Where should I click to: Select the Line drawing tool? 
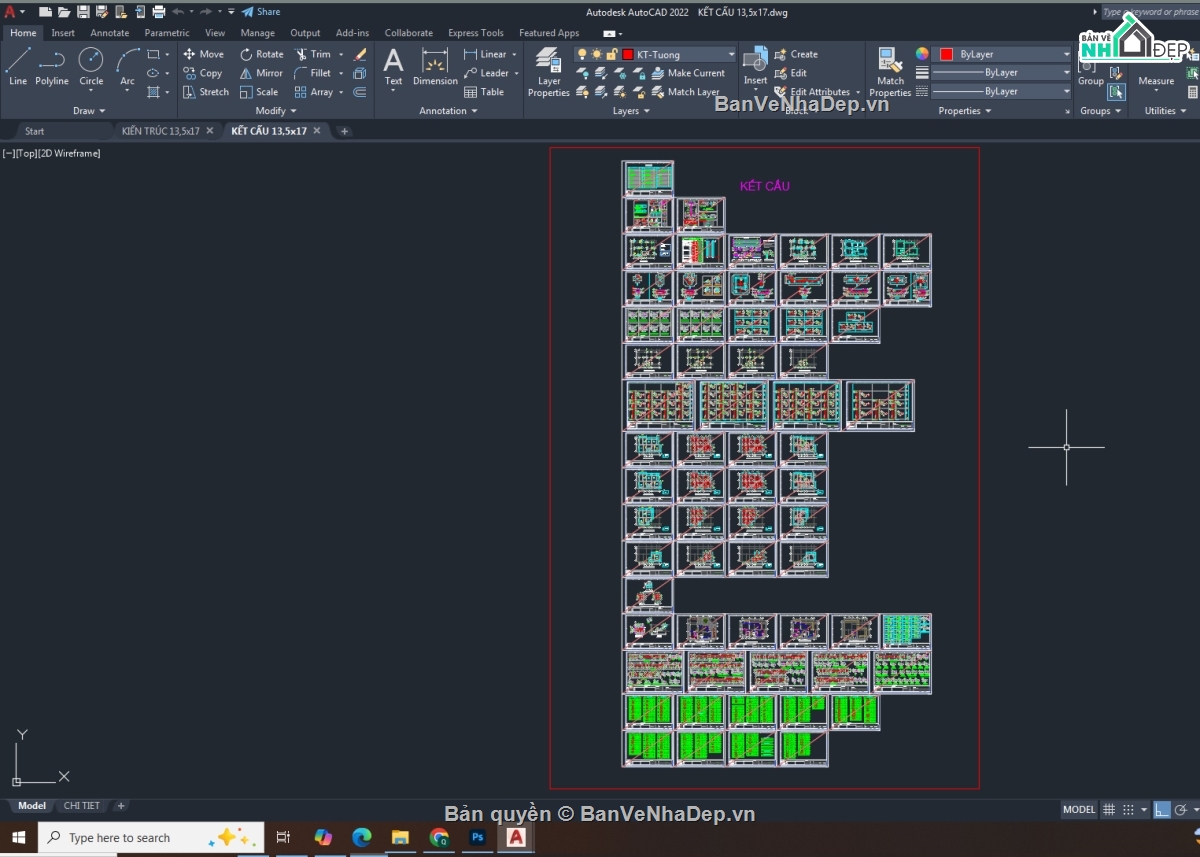point(18,66)
